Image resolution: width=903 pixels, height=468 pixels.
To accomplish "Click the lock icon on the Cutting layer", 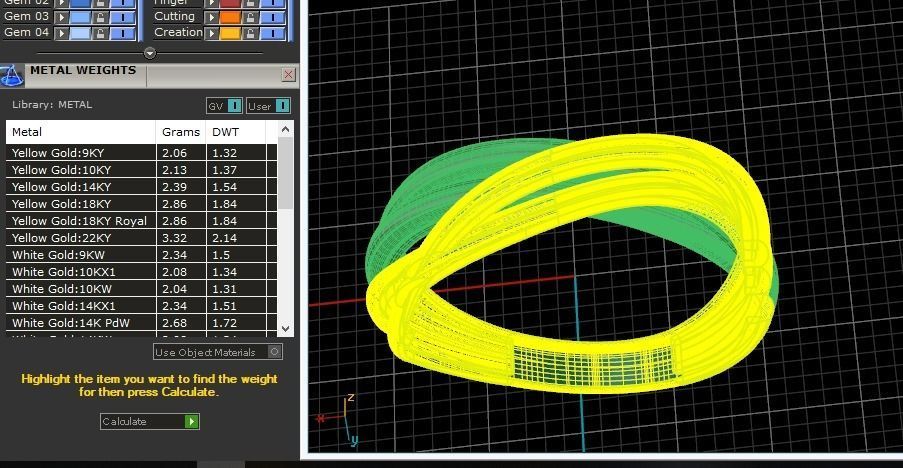I will pos(251,18).
